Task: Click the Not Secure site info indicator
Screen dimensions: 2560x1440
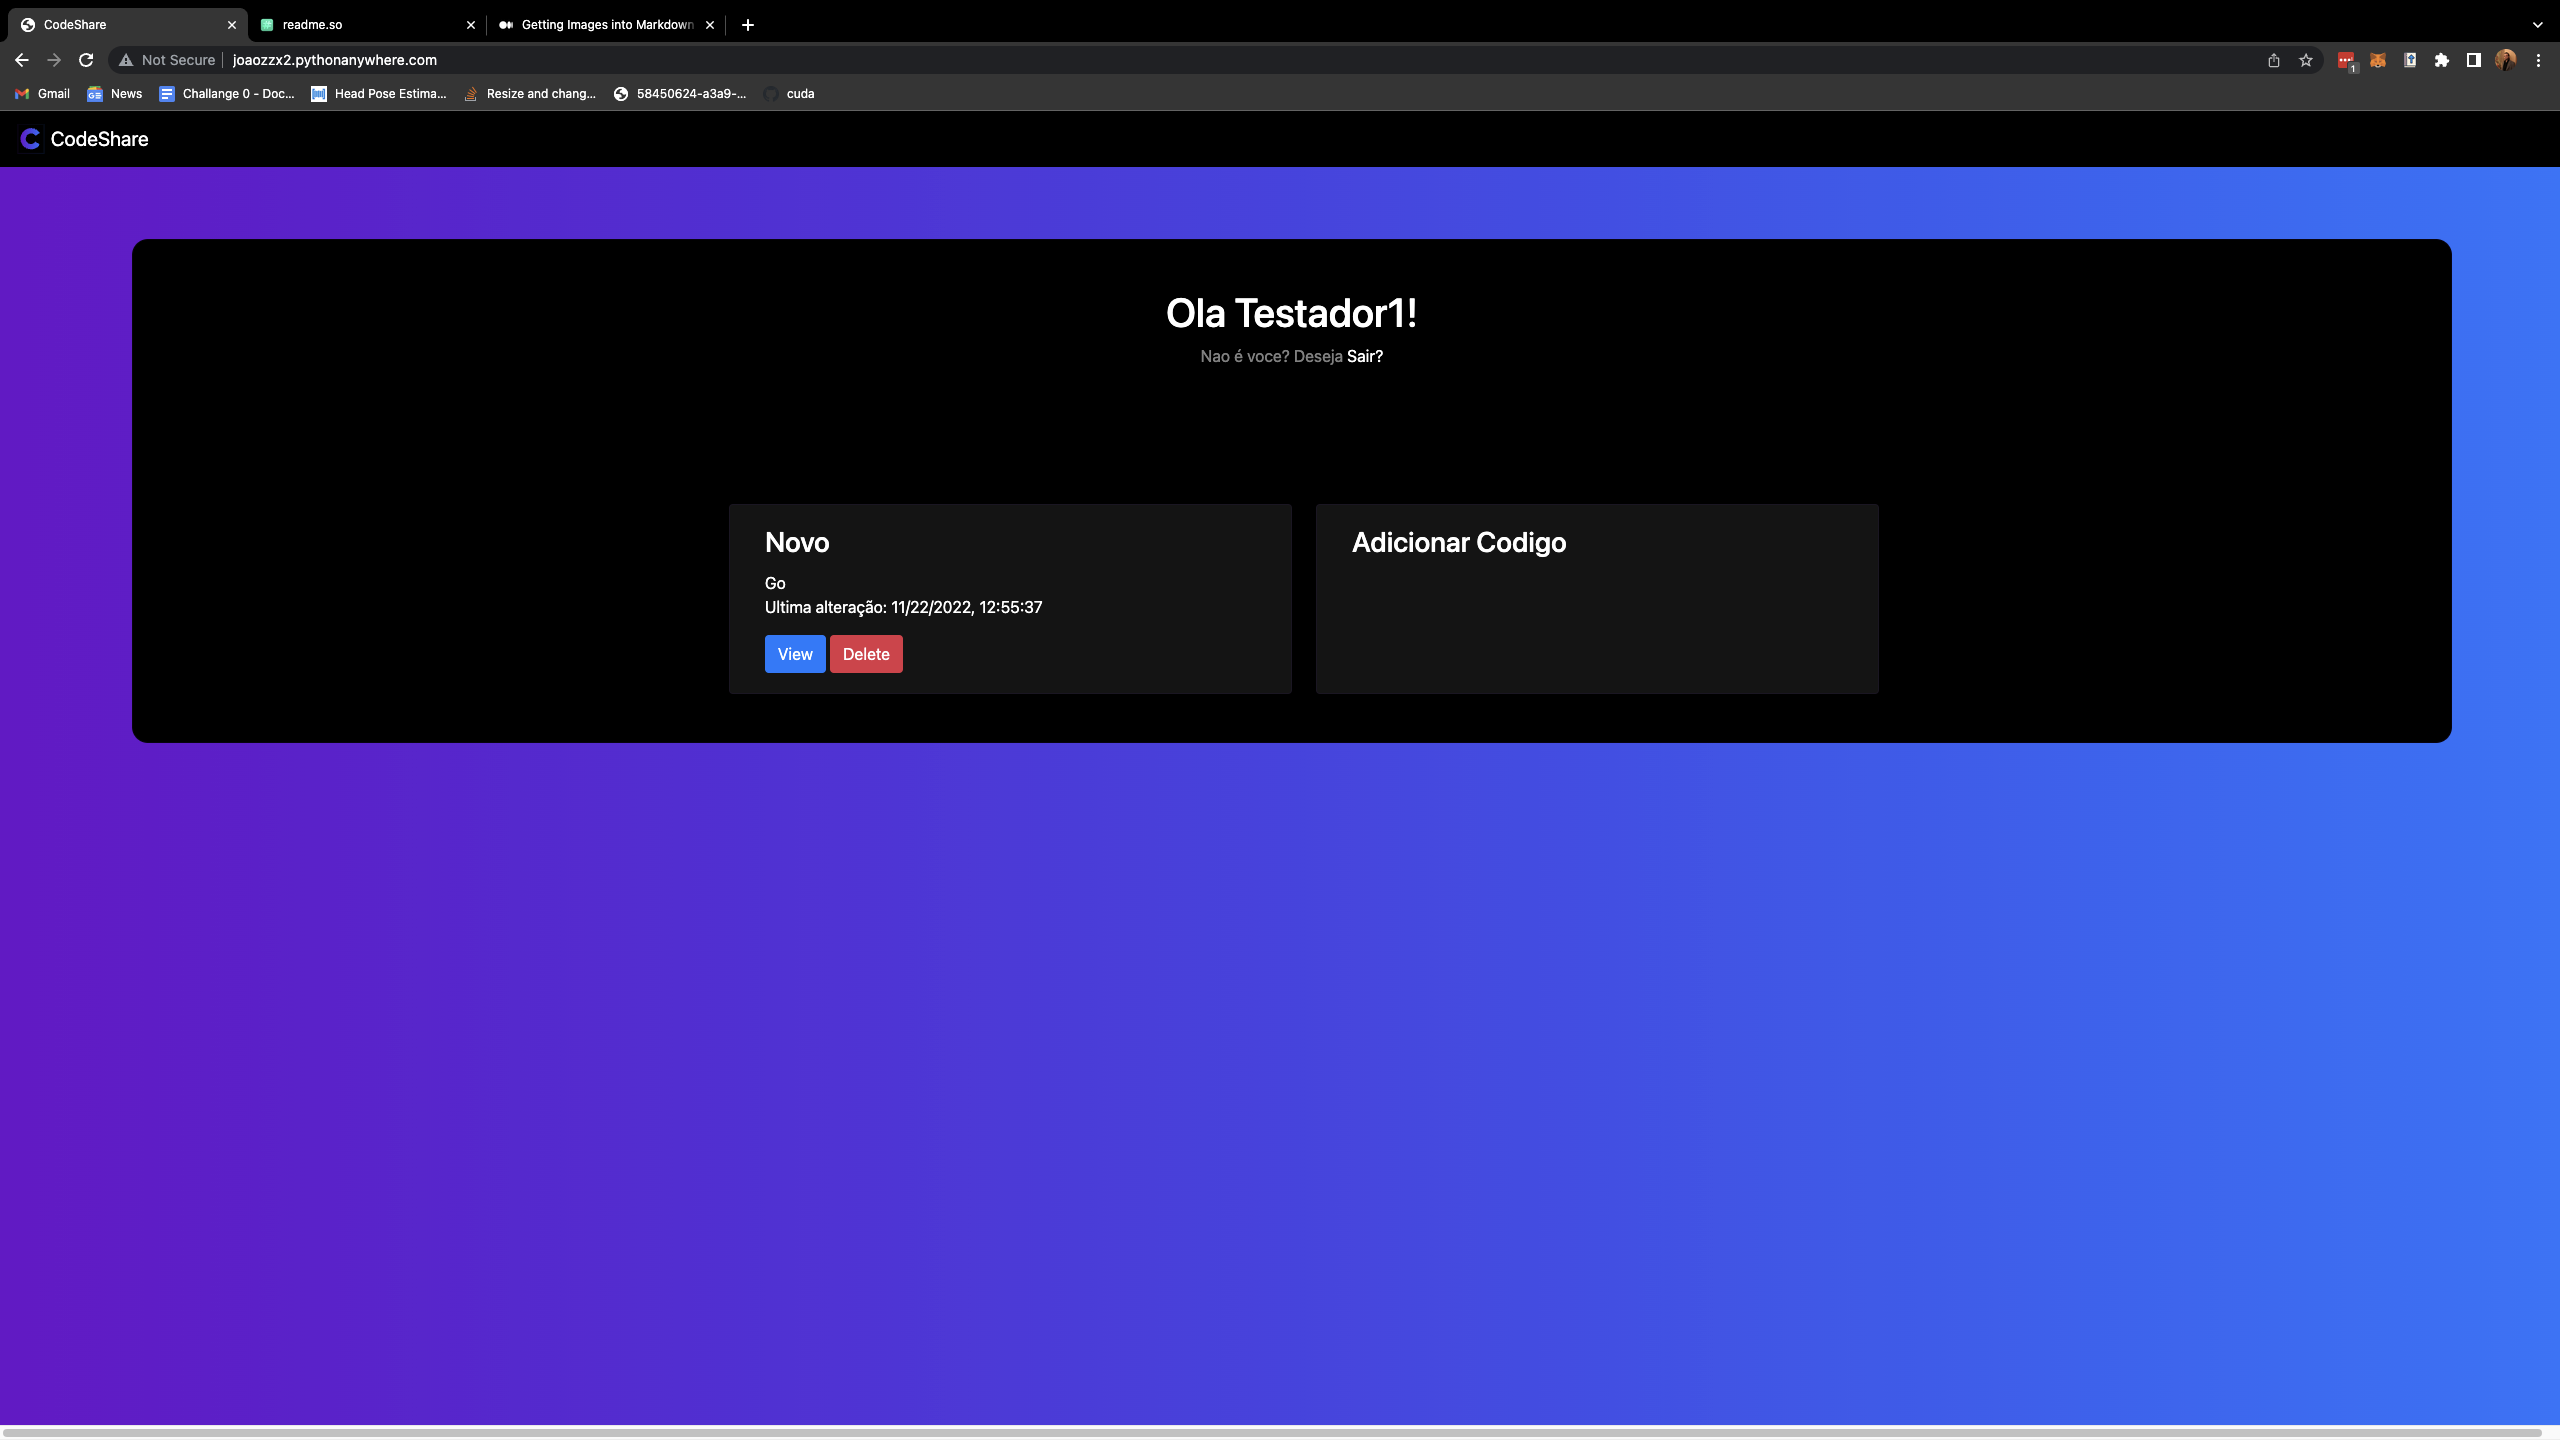Action: pyautogui.click(x=167, y=60)
